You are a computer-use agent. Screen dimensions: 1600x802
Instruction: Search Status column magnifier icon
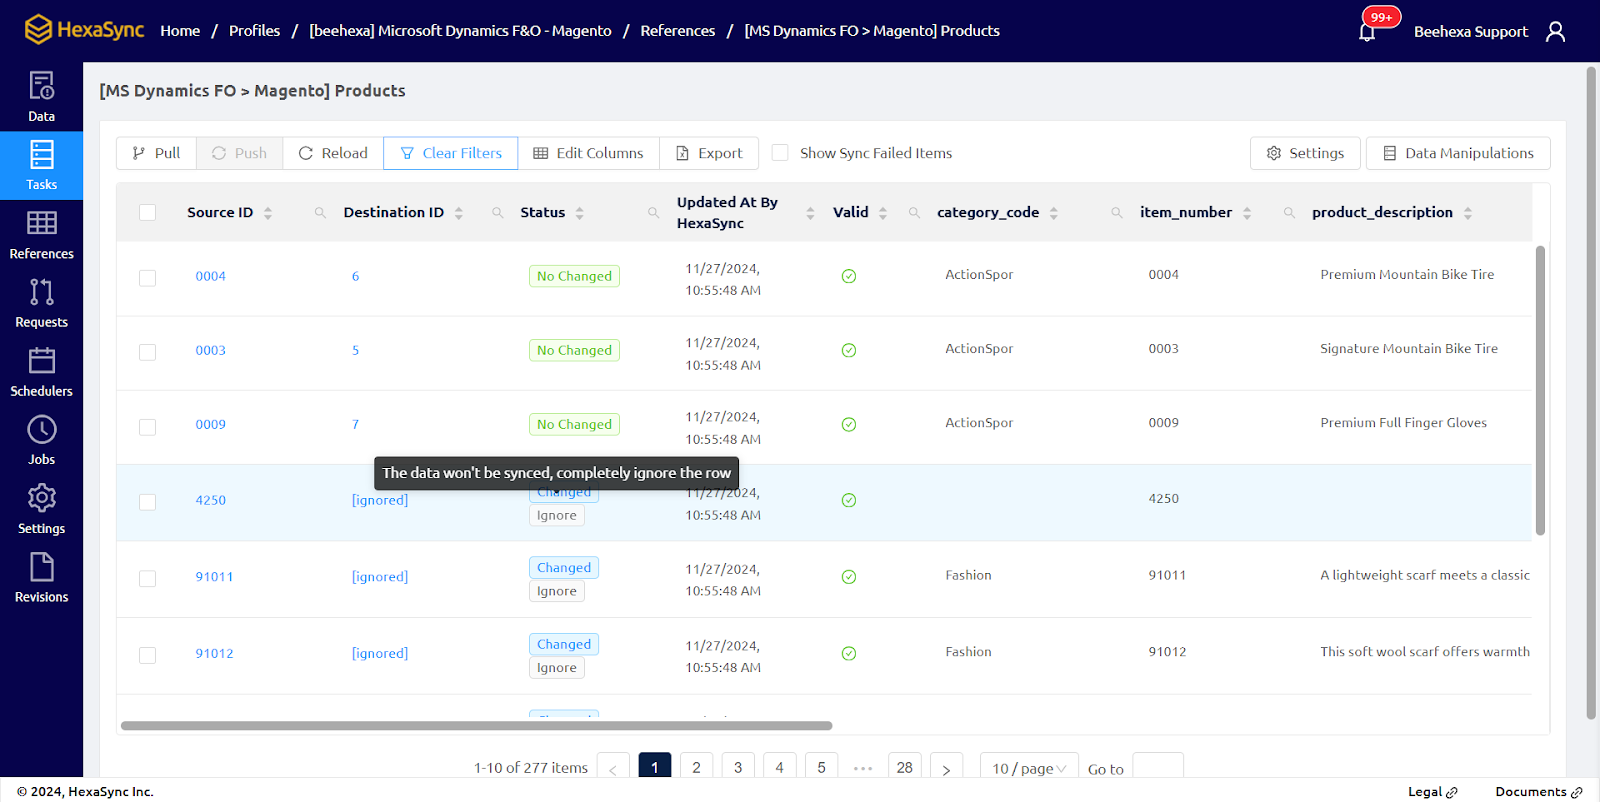653,213
